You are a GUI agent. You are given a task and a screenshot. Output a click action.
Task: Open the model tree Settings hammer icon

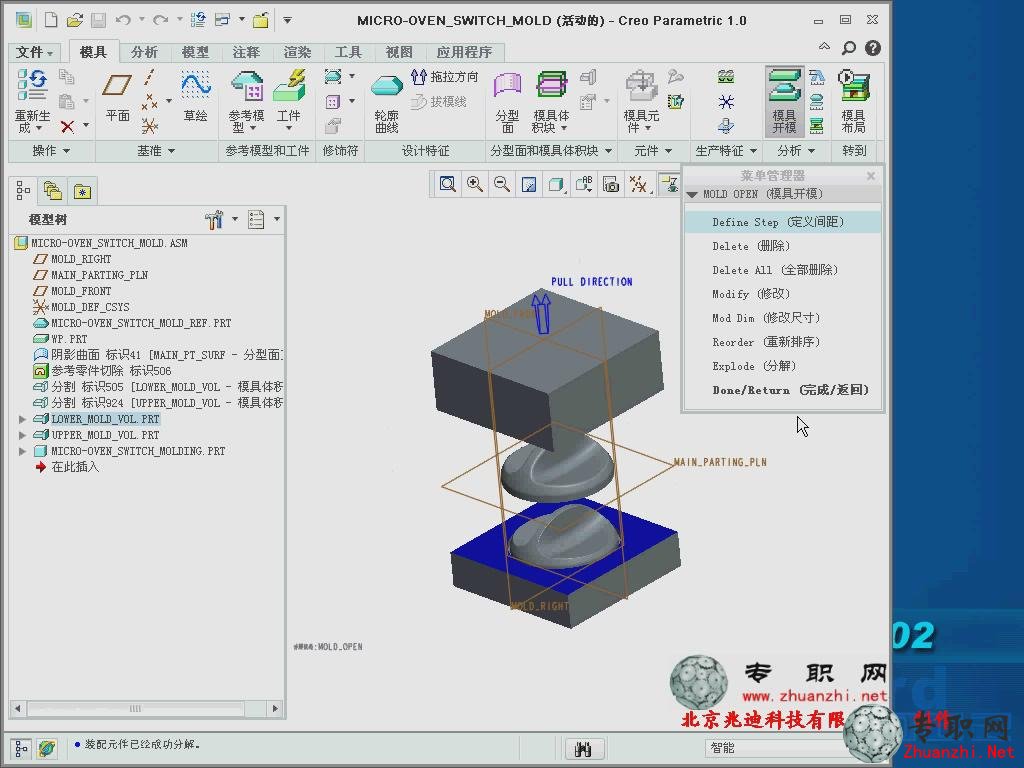214,219
